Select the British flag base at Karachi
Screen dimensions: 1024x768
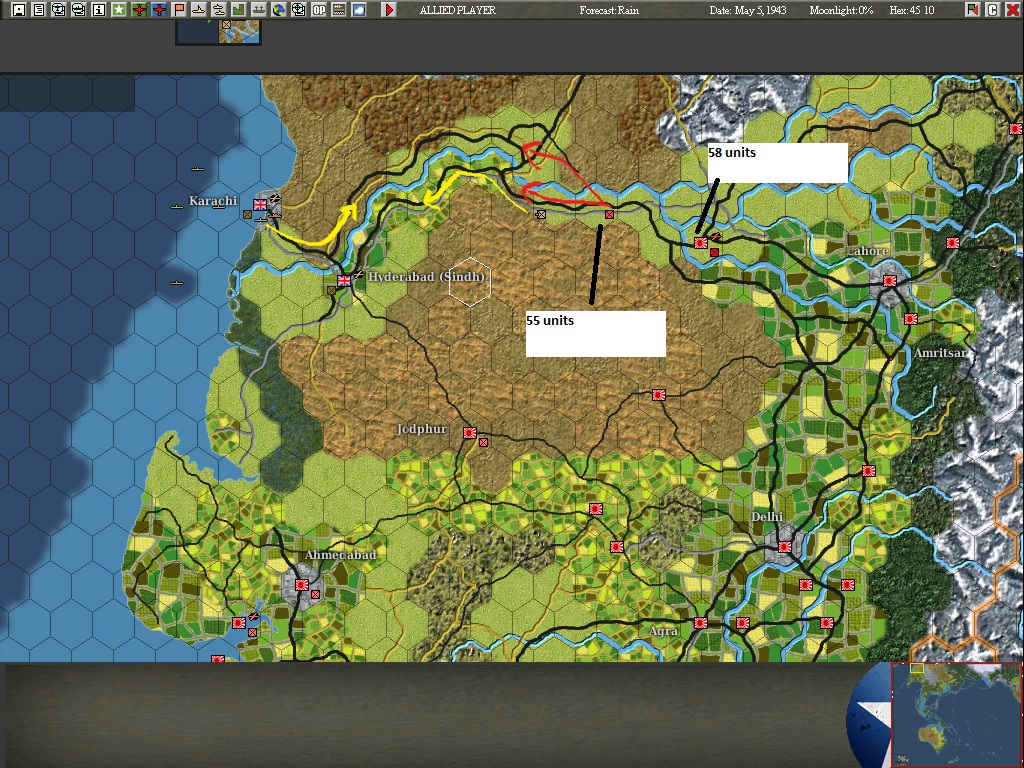(x=260, y=204)
